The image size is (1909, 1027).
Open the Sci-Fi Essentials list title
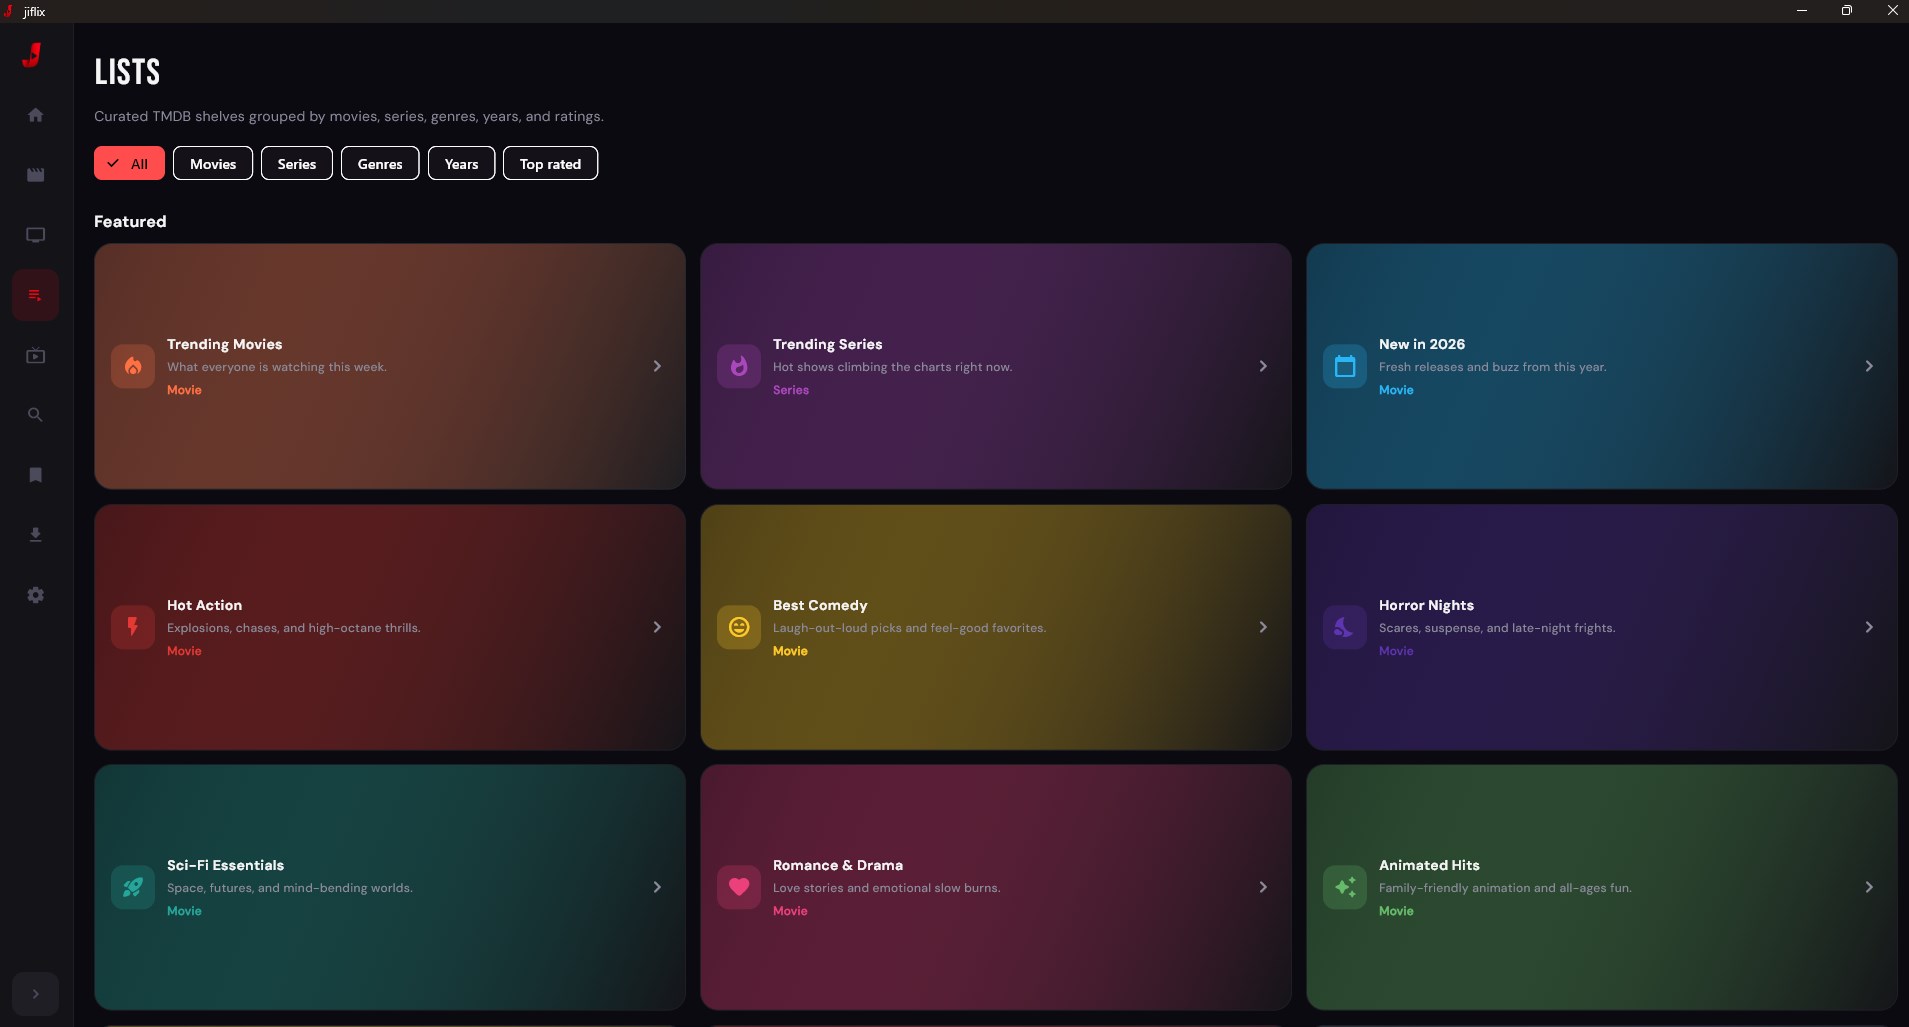click(x=225, y=865)
